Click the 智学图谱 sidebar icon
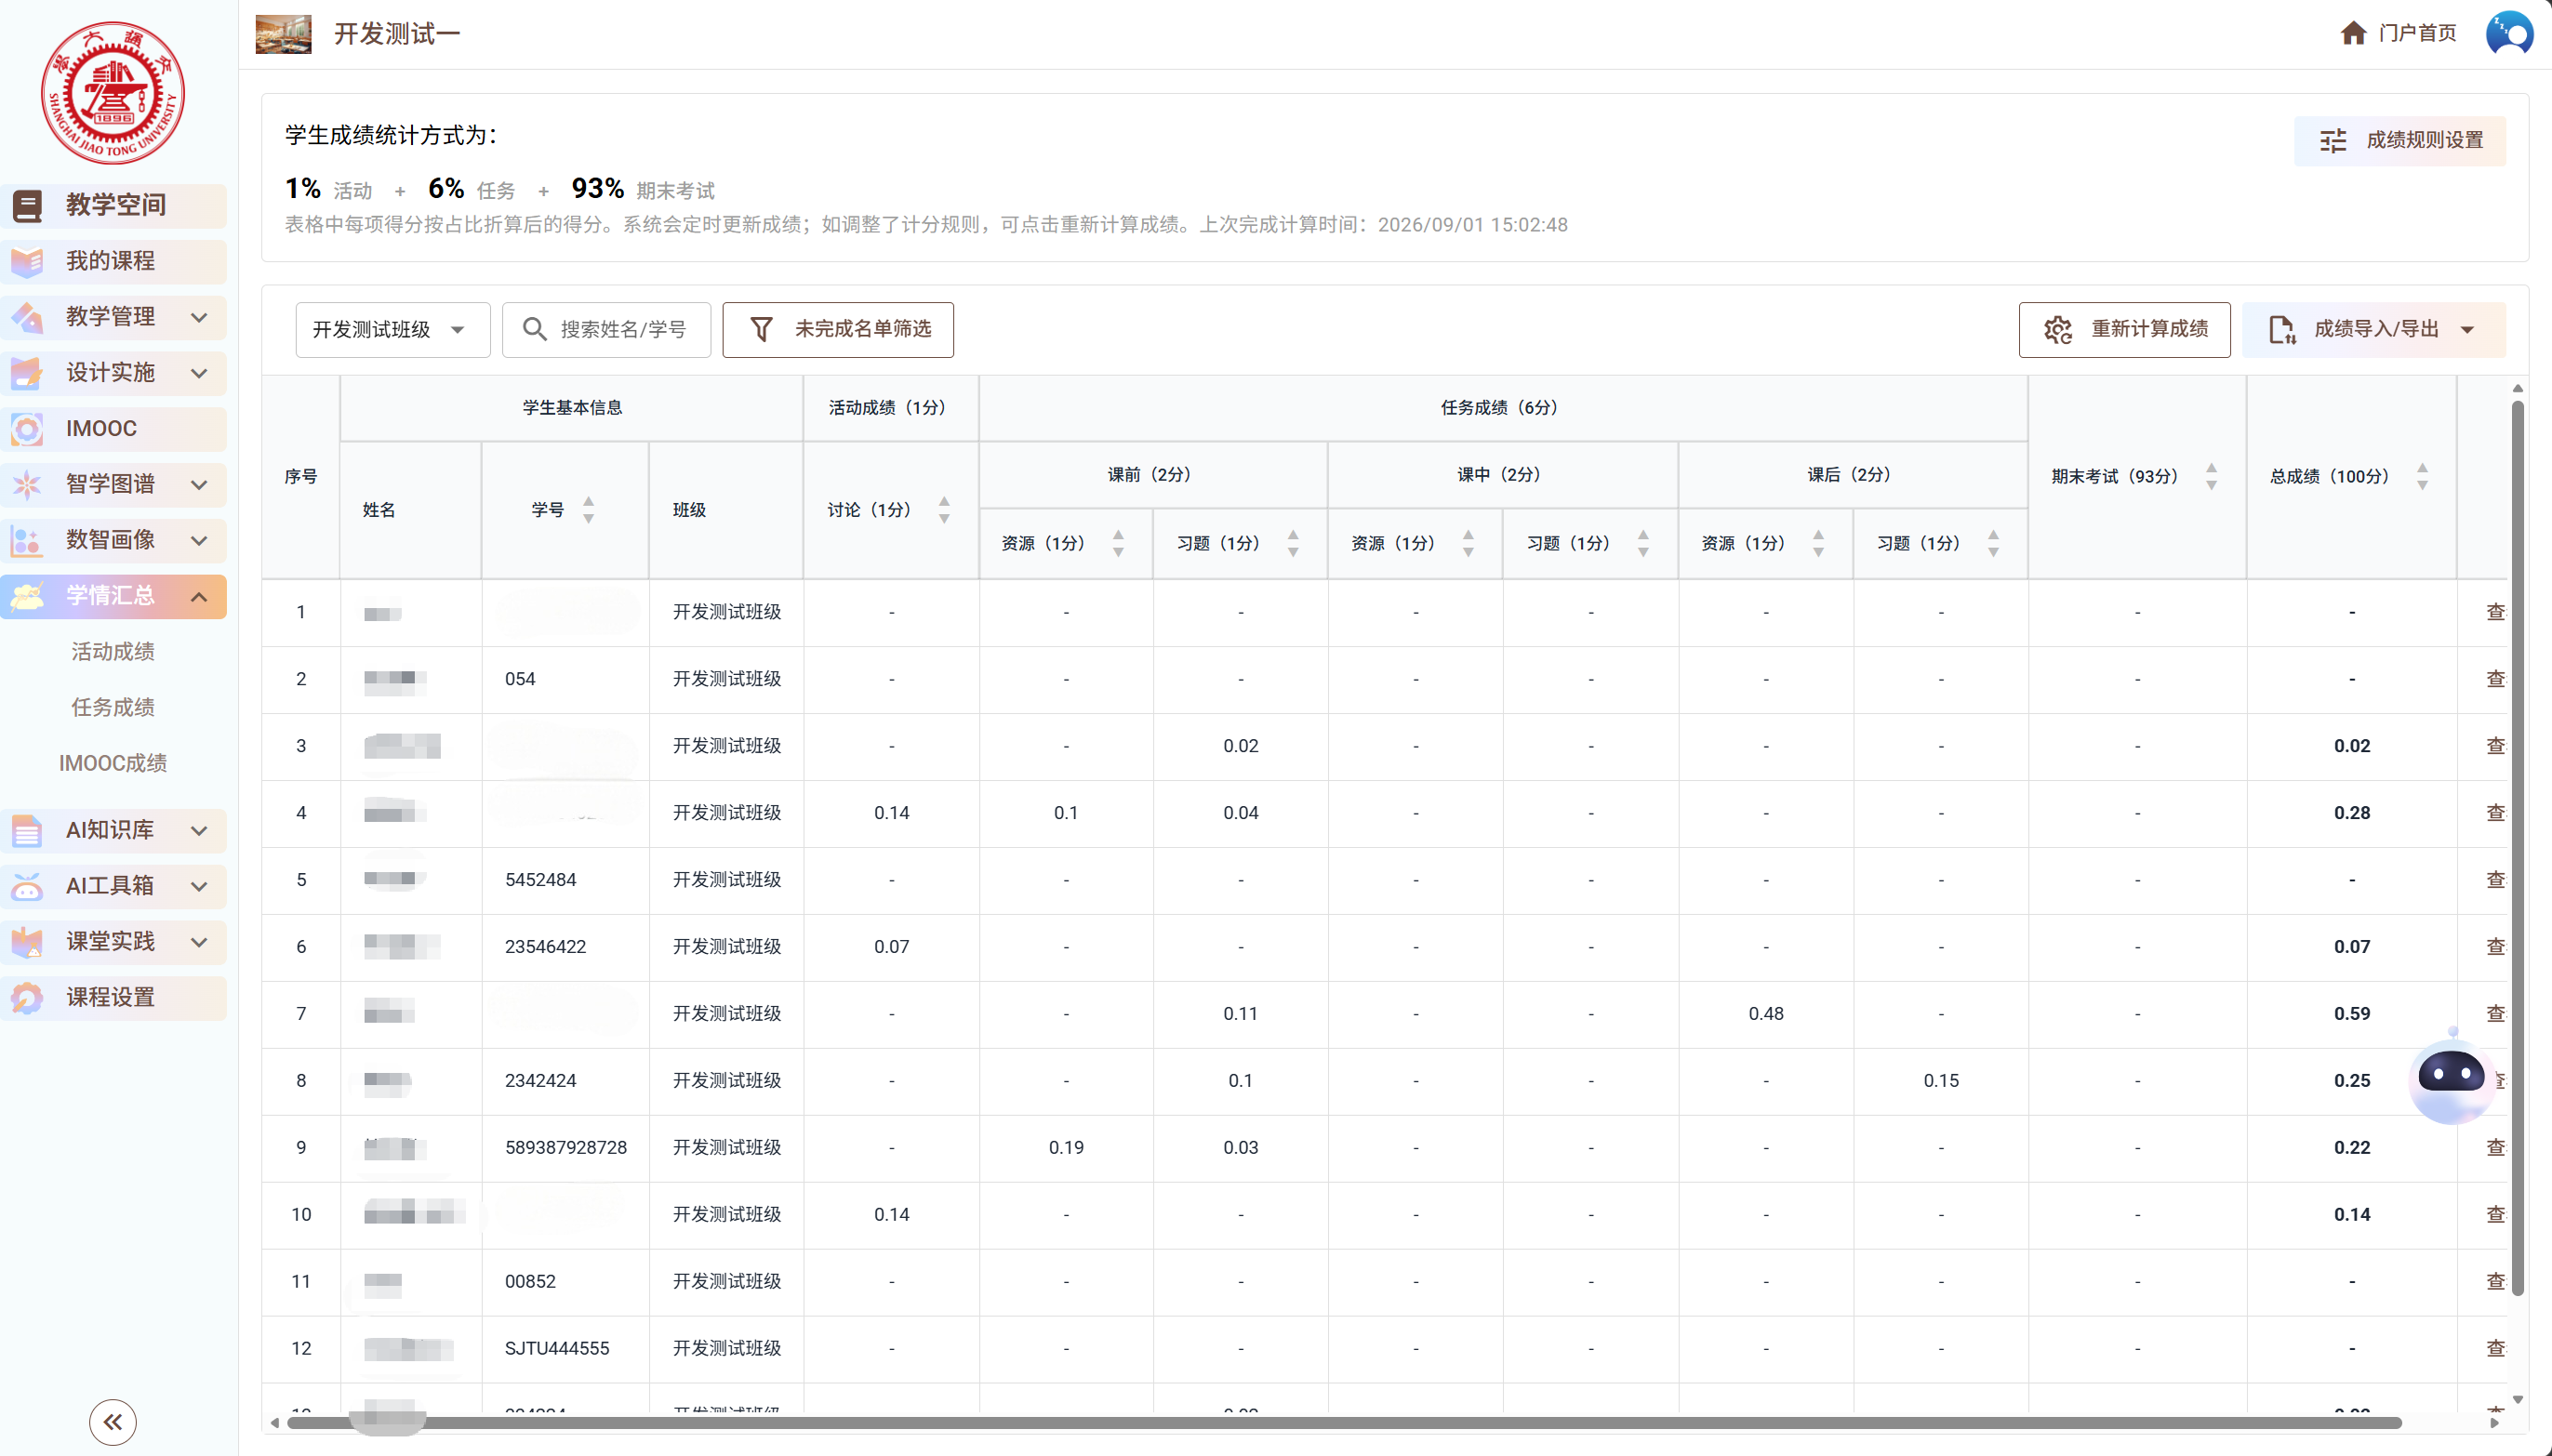Image resolution: width=2552 pixels, height=1456 pixels. [x=27, y=485]
